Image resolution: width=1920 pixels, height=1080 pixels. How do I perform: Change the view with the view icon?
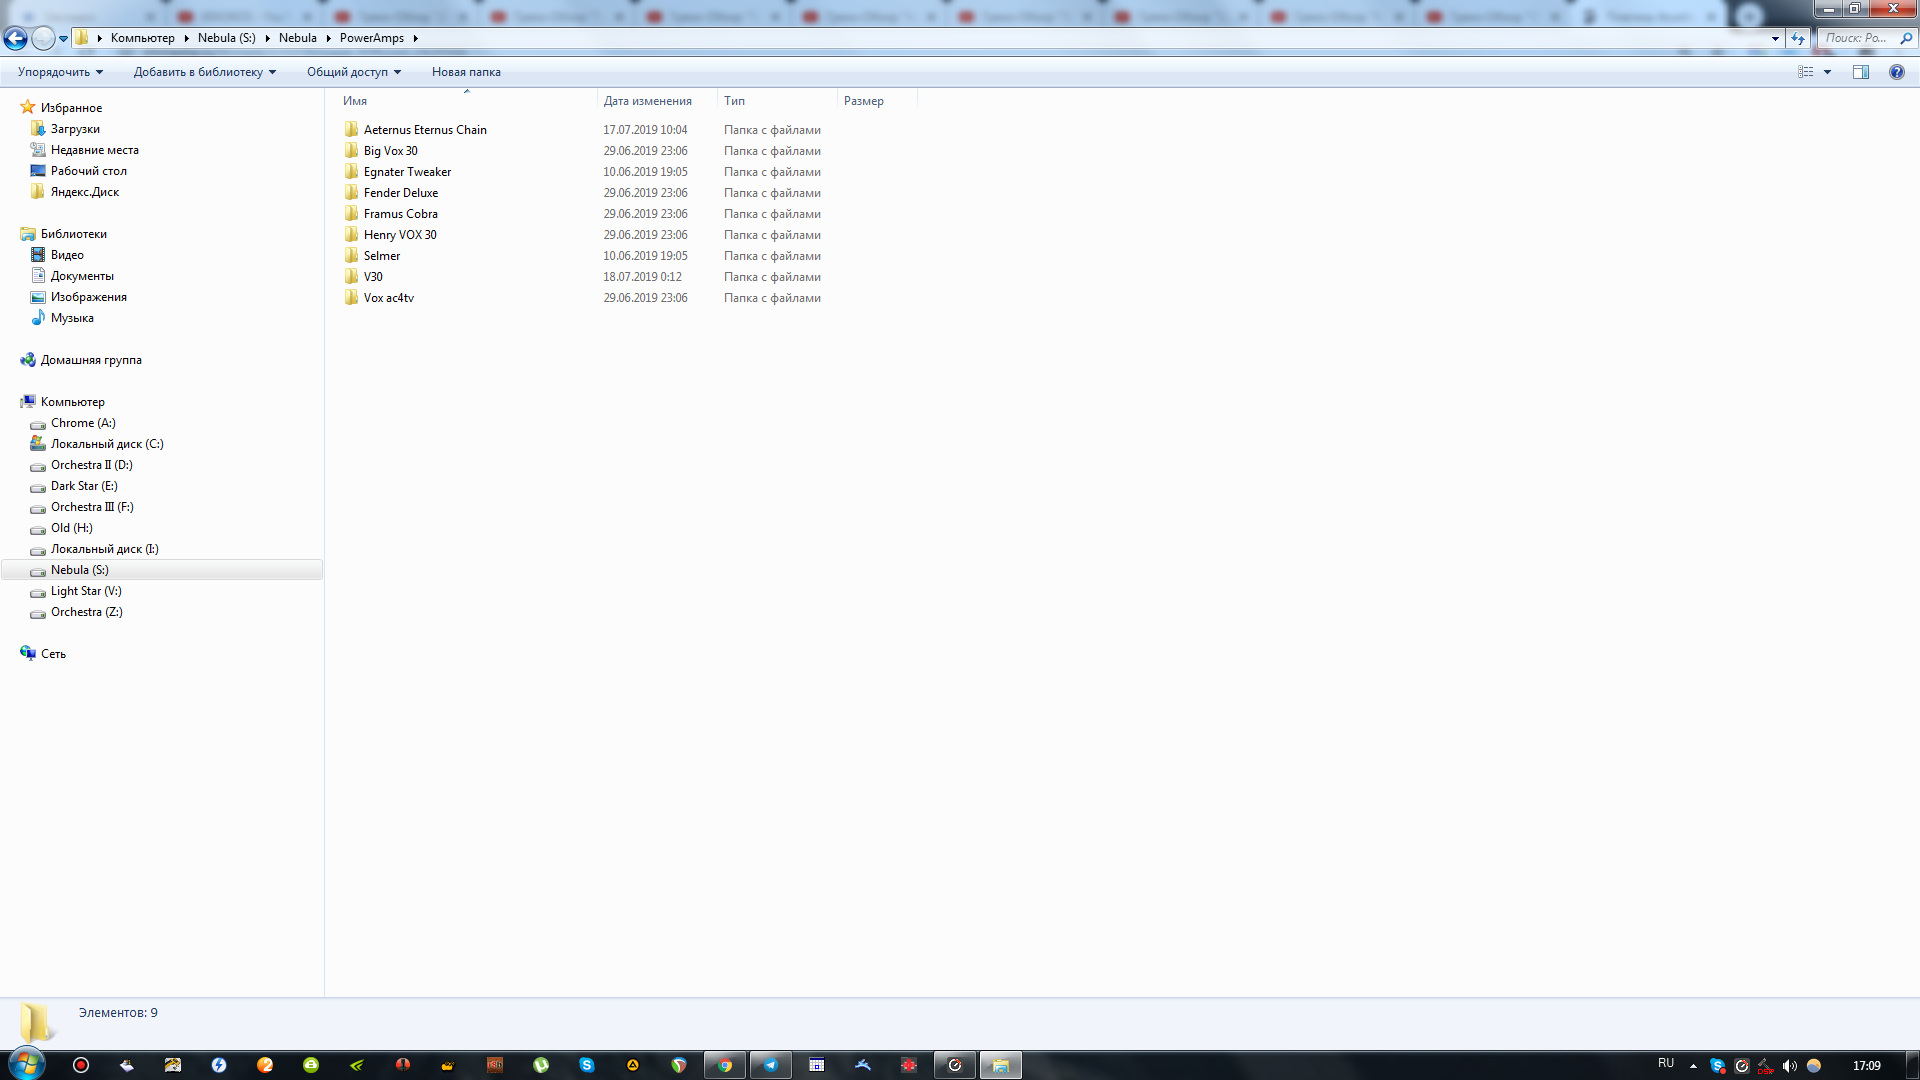(x=1806, y=72)
